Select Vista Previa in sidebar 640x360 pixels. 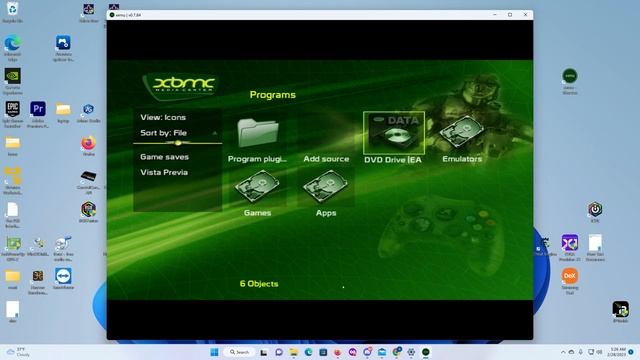[x=164, y=172]
